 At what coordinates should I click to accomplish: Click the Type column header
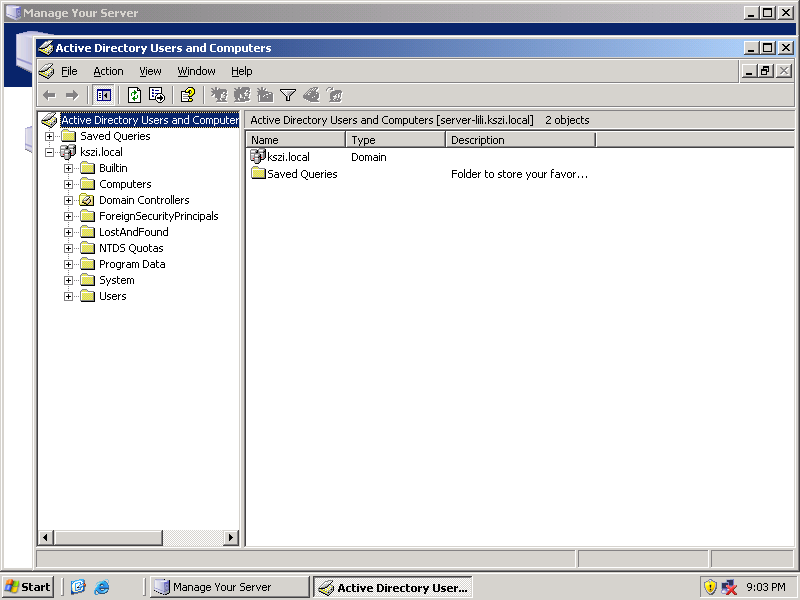click(x=395, y=140)
